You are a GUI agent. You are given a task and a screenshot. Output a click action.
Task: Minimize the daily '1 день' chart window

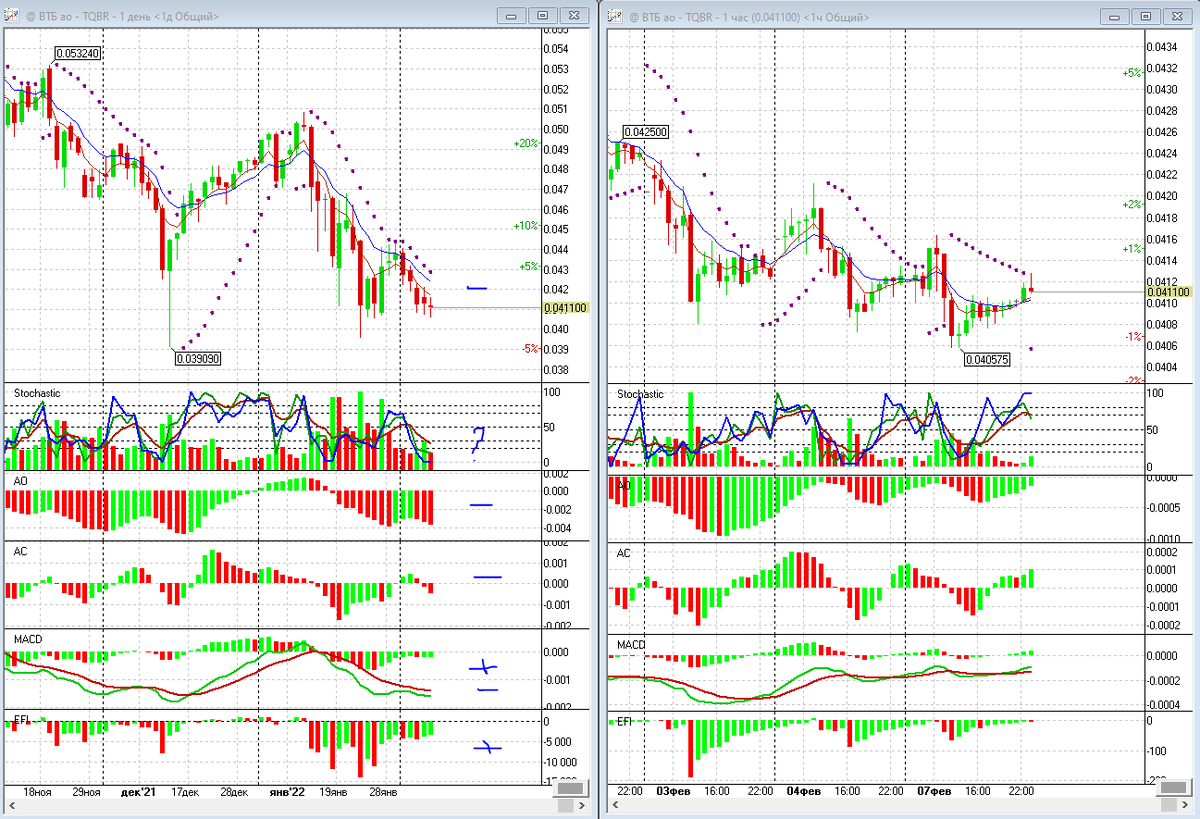(x=513, y=16)
